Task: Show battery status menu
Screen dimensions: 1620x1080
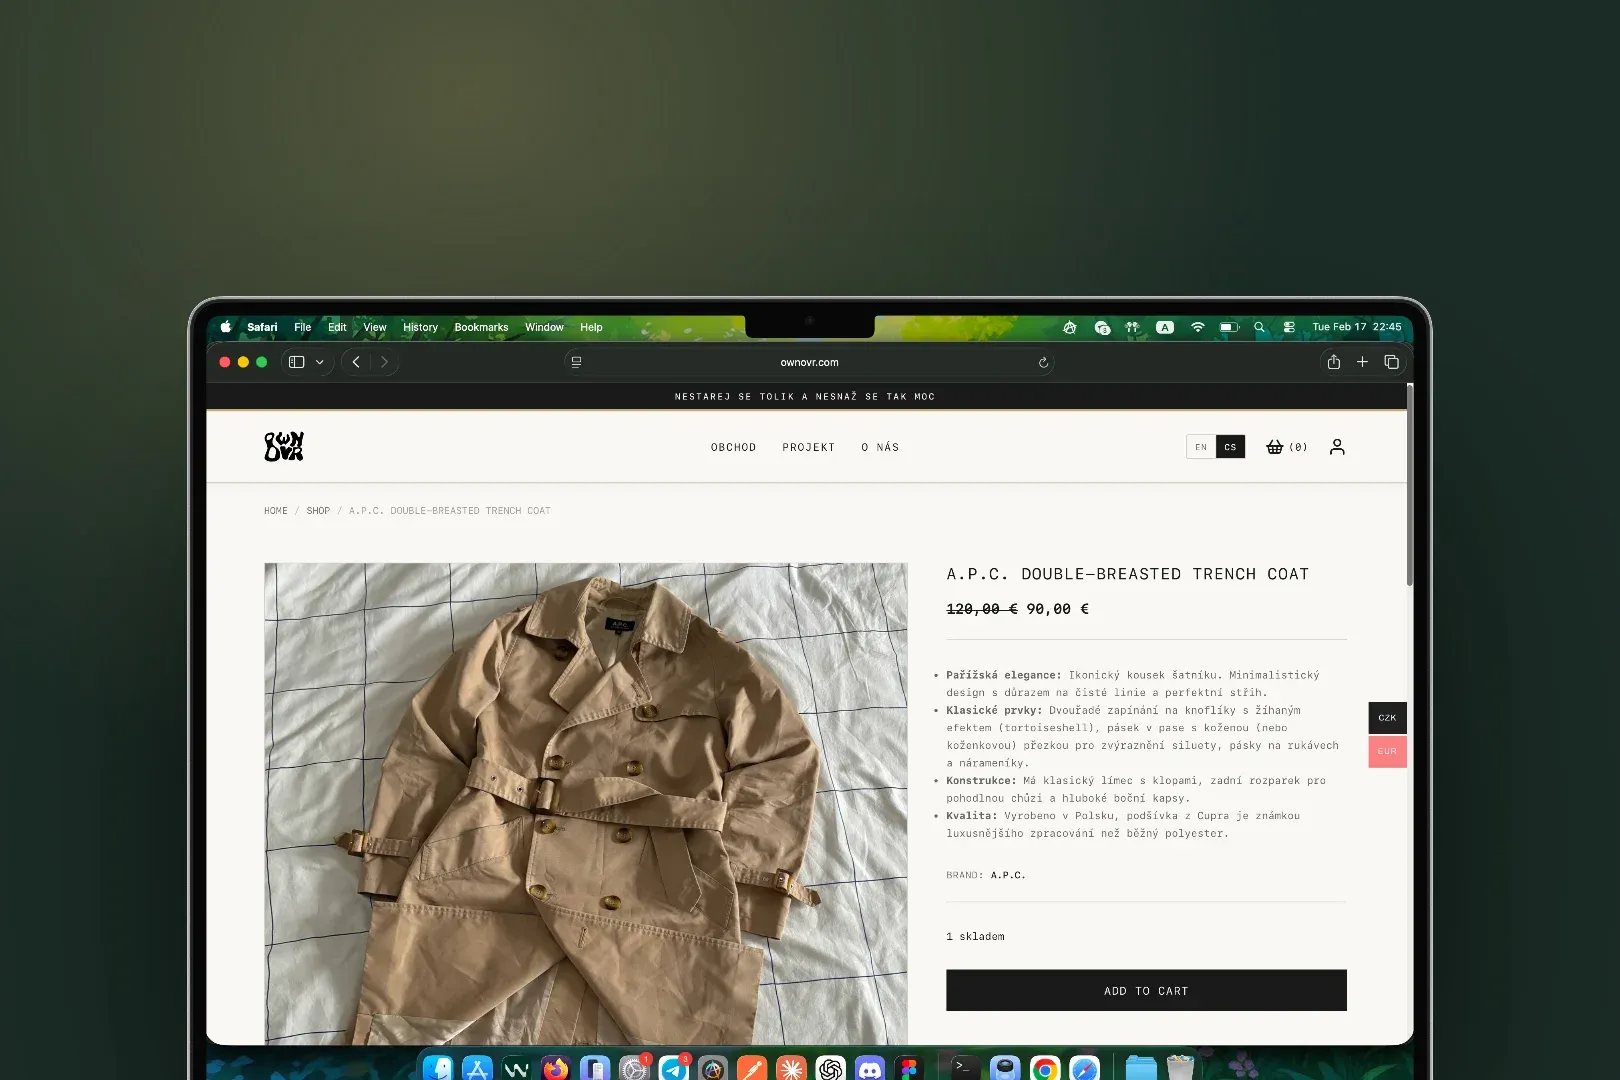Action: pyautogui.click(x=1229, y=327)
